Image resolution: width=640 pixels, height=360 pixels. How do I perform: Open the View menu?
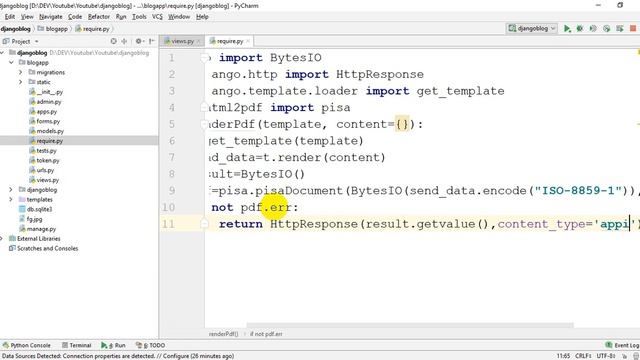[x=27, y=17]
